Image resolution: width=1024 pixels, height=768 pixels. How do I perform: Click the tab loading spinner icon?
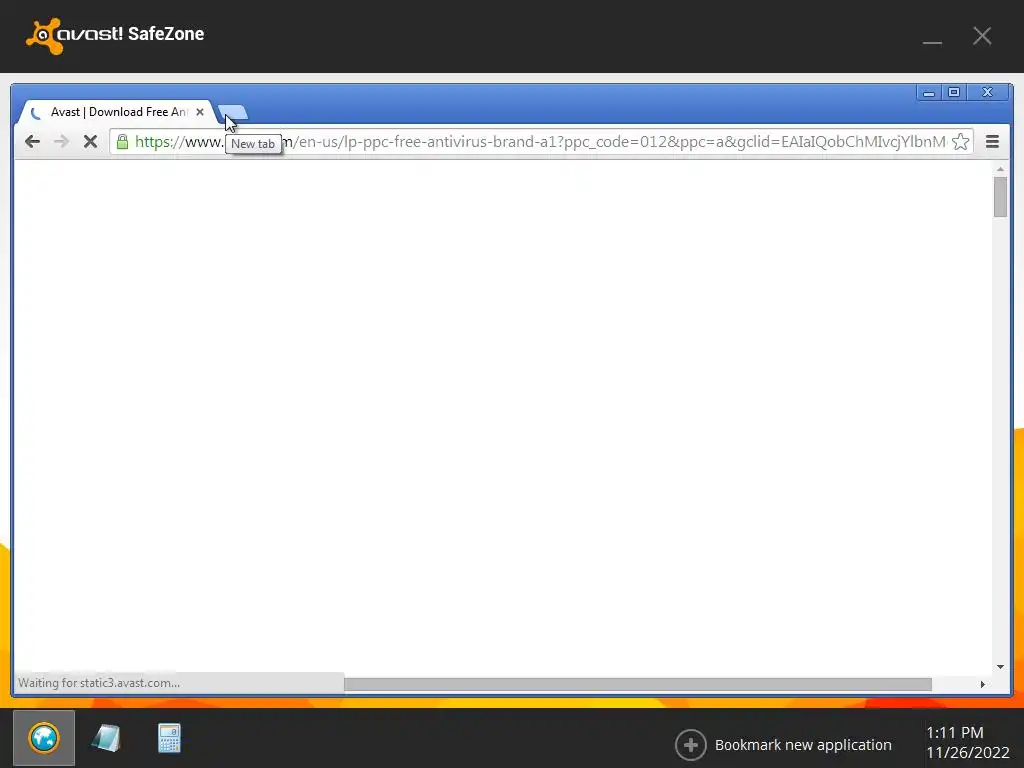point(35,112)
